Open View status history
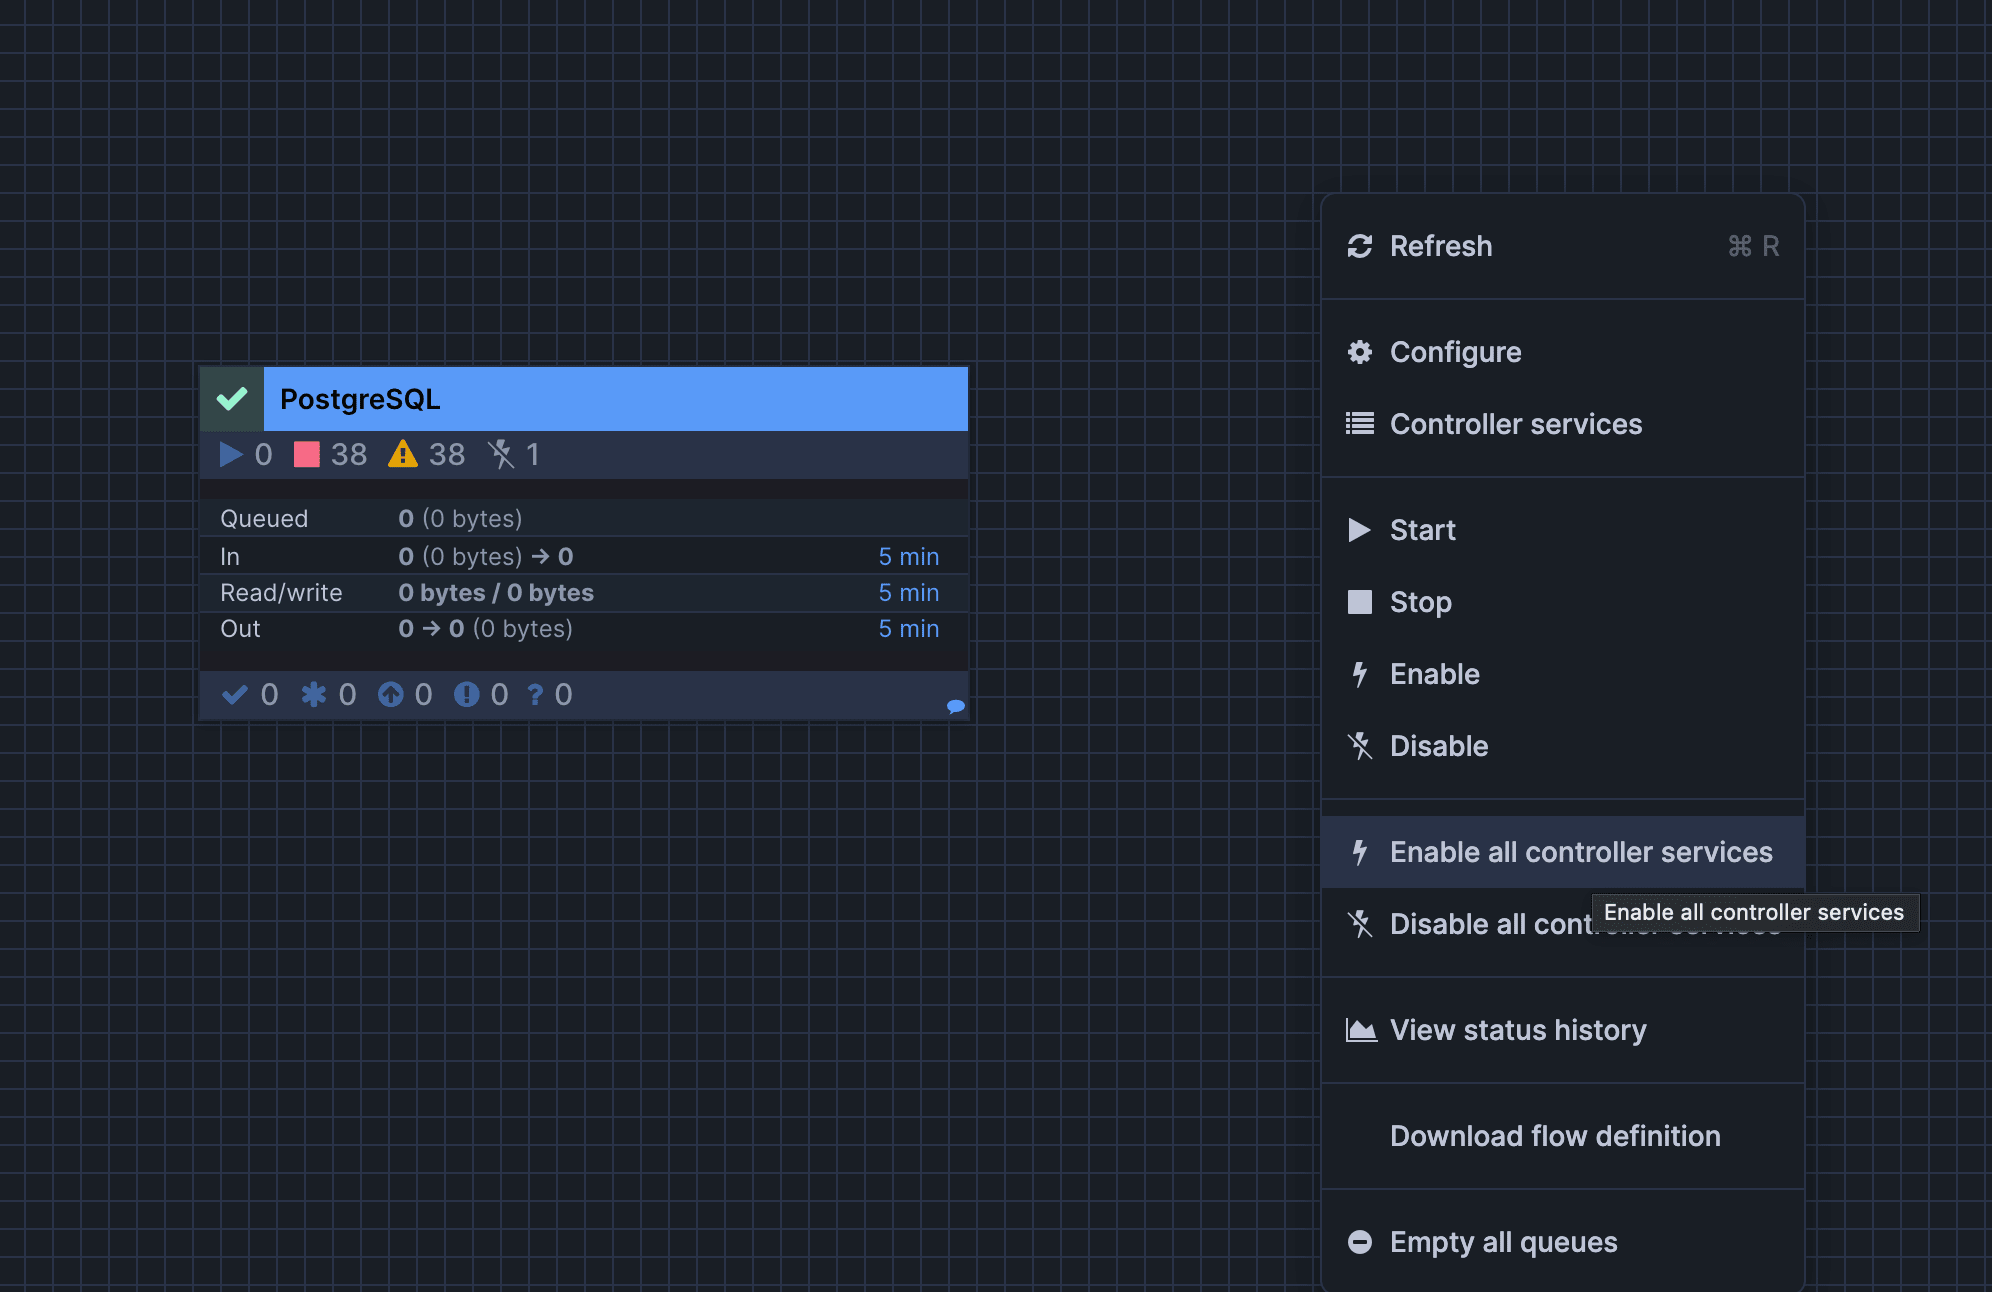The height and width of the screenshot is (1292, 1992). click(x=1563, y=1030)
